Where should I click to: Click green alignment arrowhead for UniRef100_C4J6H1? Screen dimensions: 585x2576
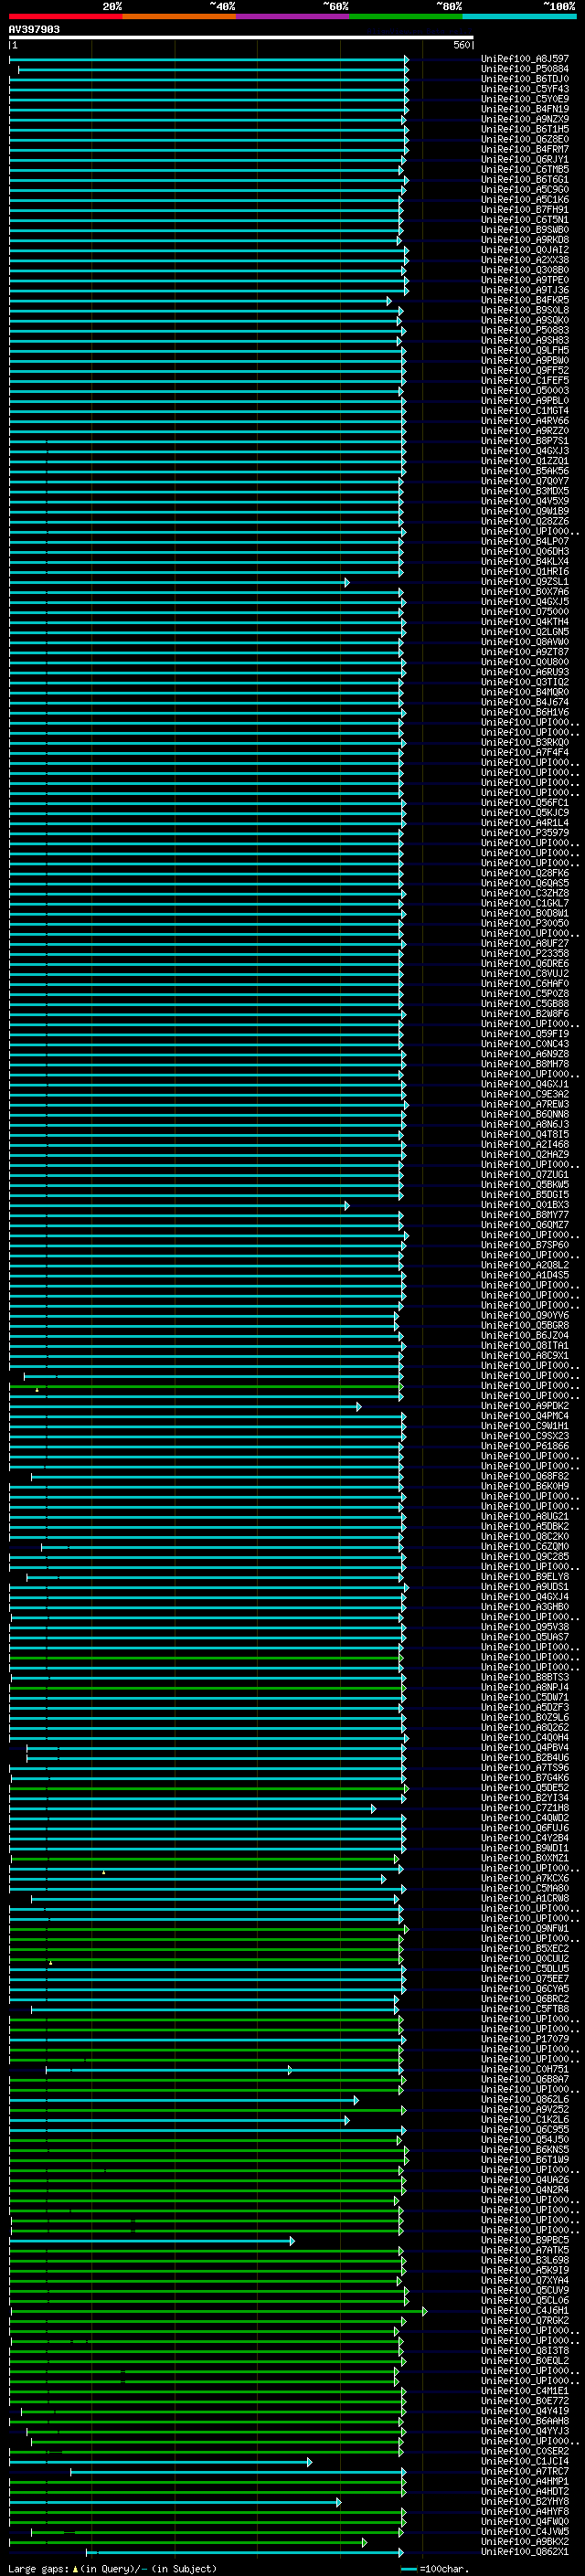[424, 2311]
